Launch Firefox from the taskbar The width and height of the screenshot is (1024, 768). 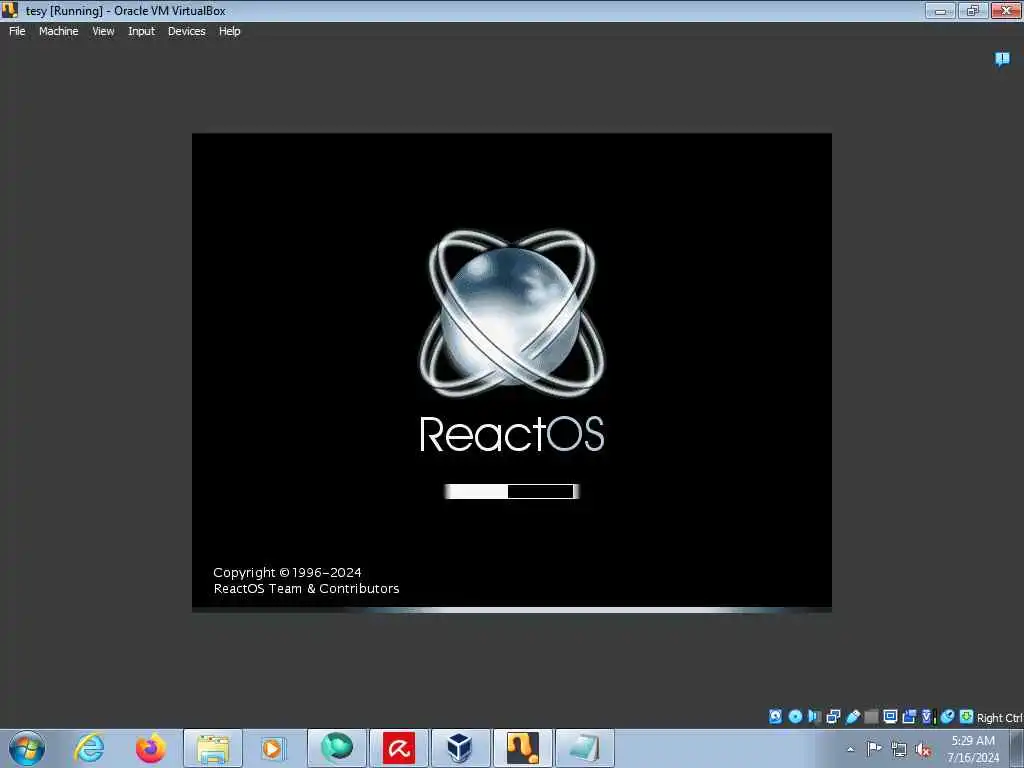pyautogui.click(x=150, y=748)
